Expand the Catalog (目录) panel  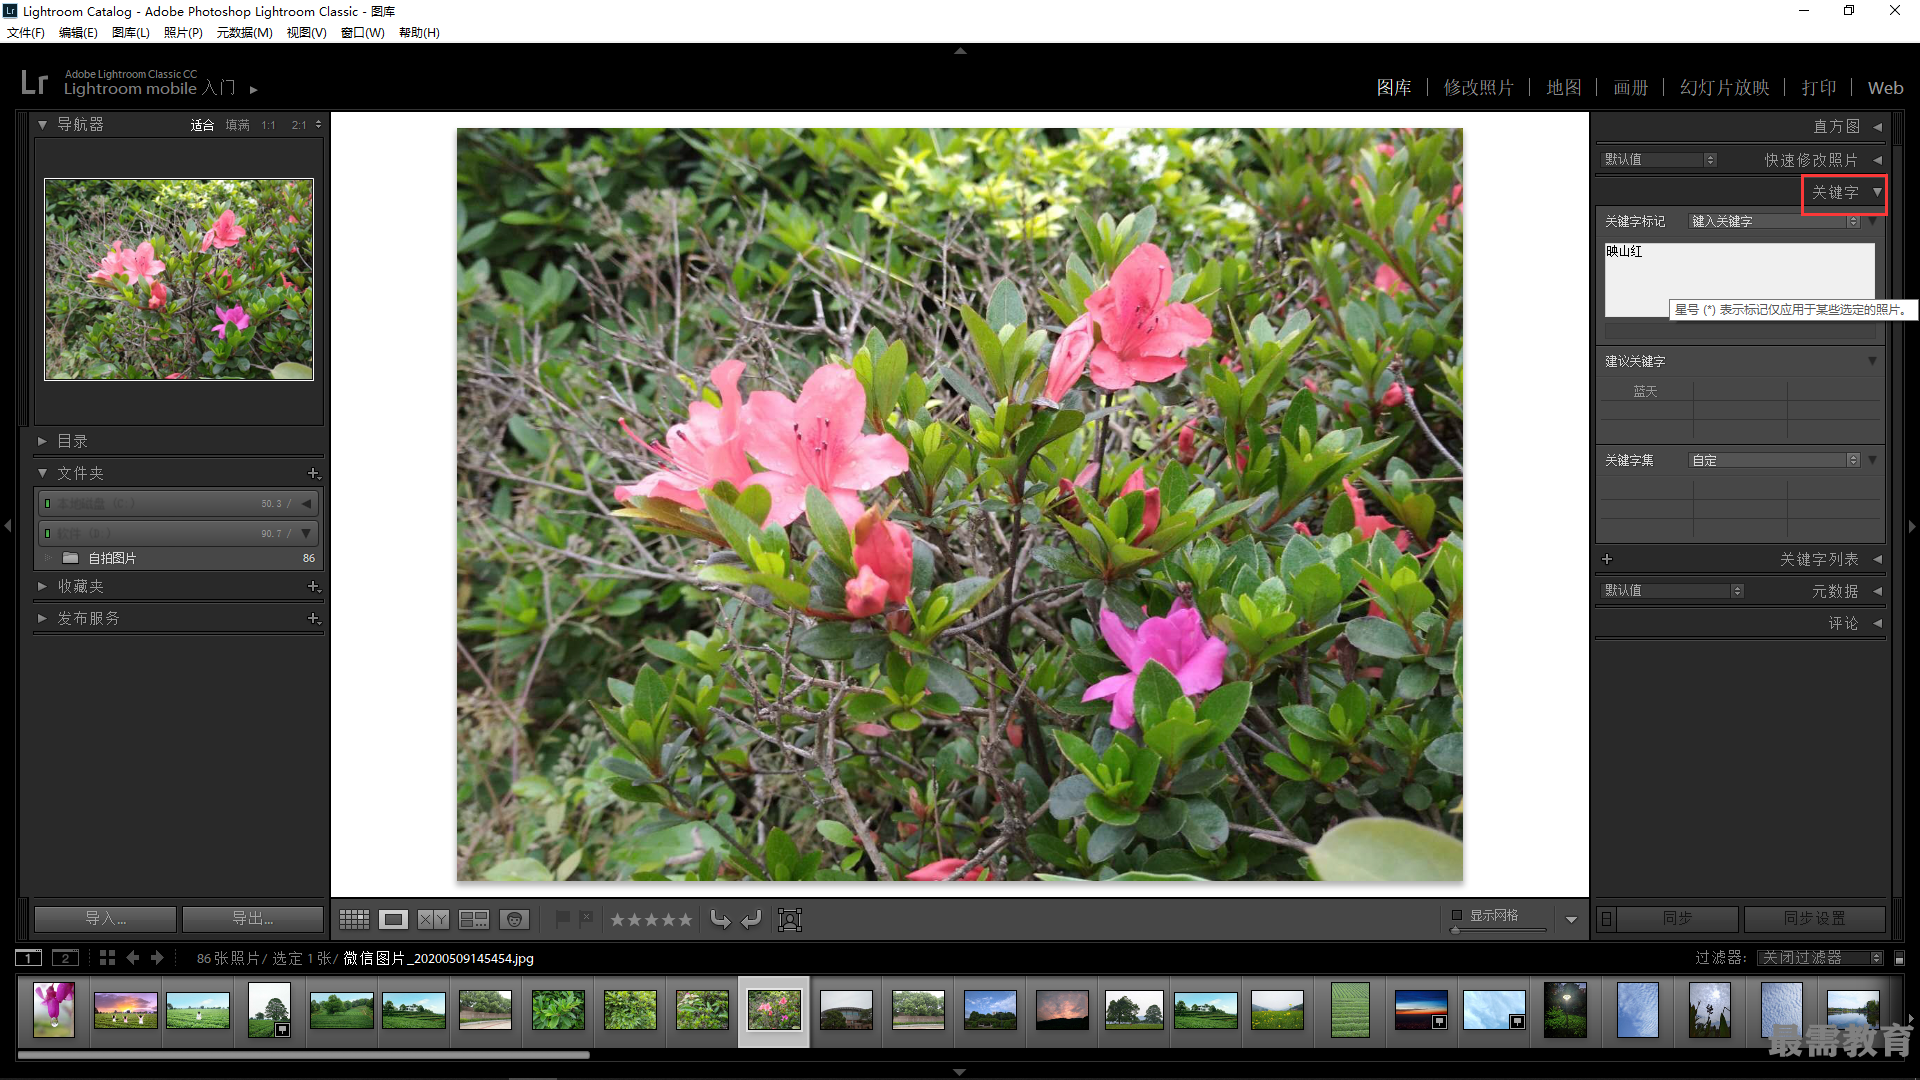[x=42, y=441]
